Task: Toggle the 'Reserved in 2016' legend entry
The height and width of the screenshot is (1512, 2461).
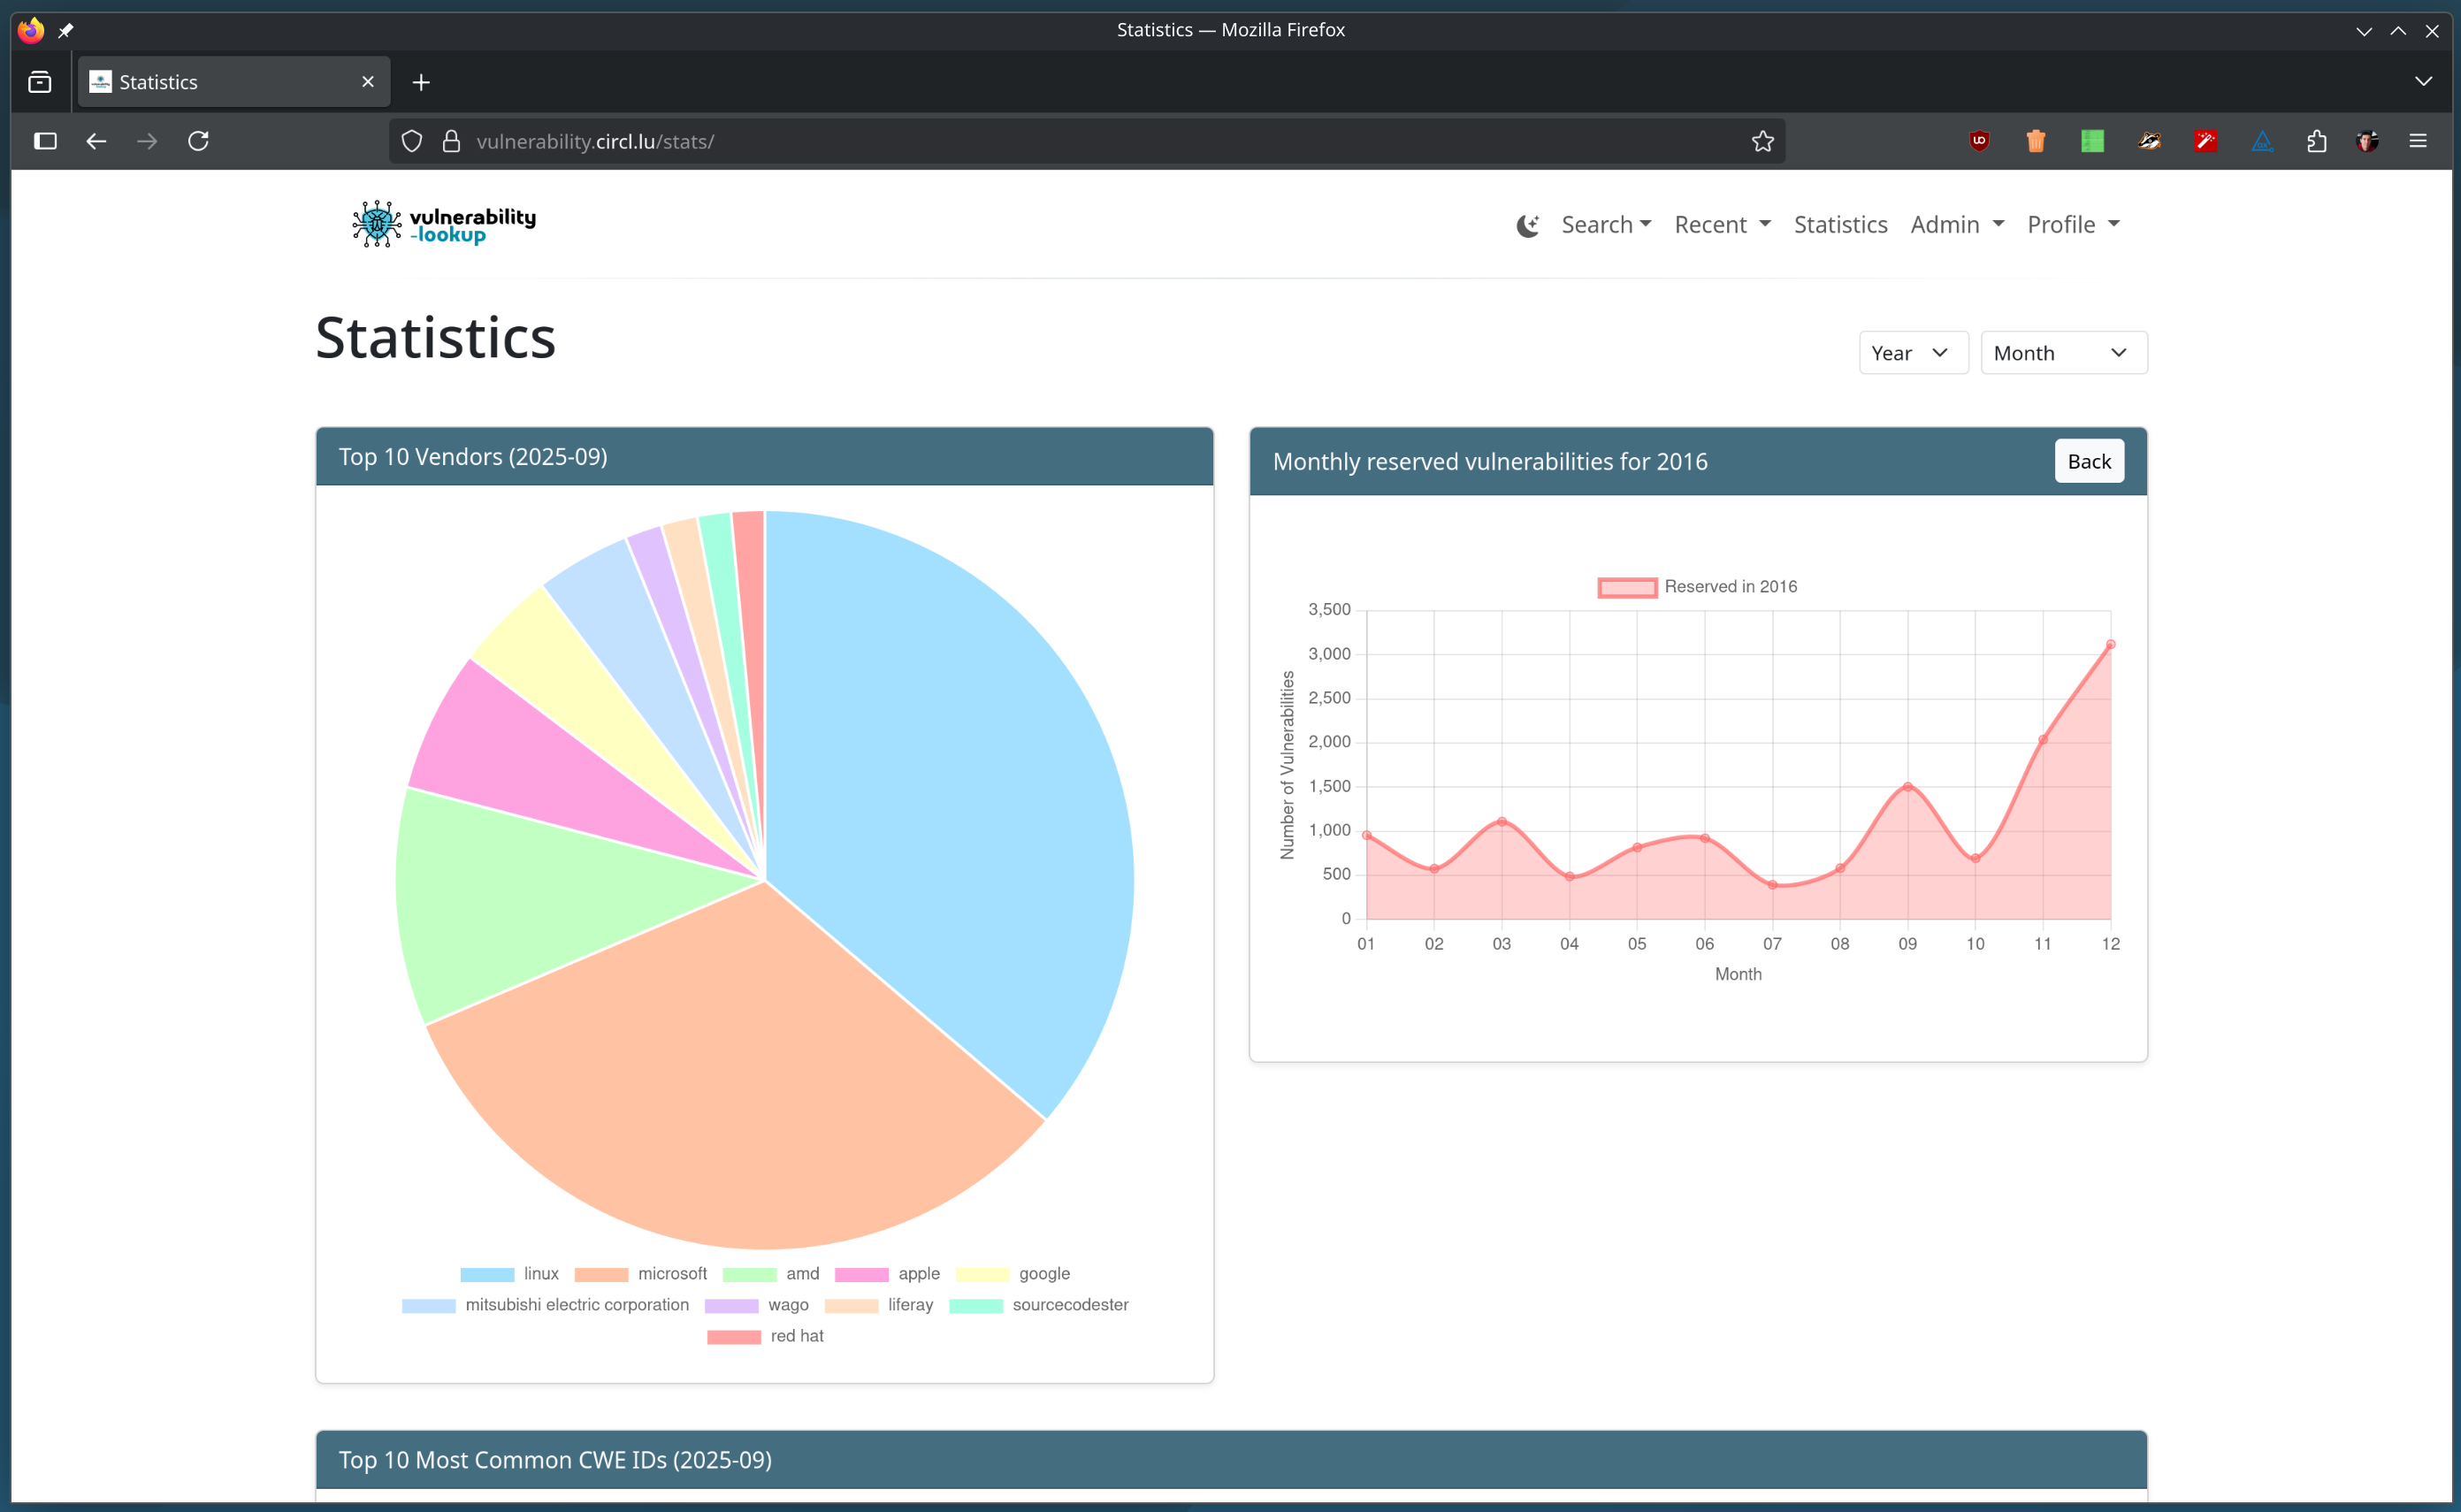Action: [1697, 587]
